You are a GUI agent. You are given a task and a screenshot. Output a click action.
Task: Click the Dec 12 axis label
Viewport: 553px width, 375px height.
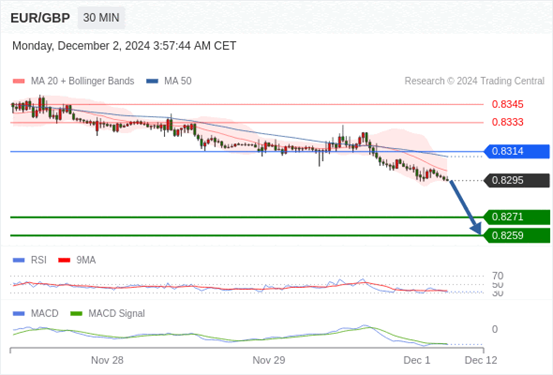coord(481,360)
